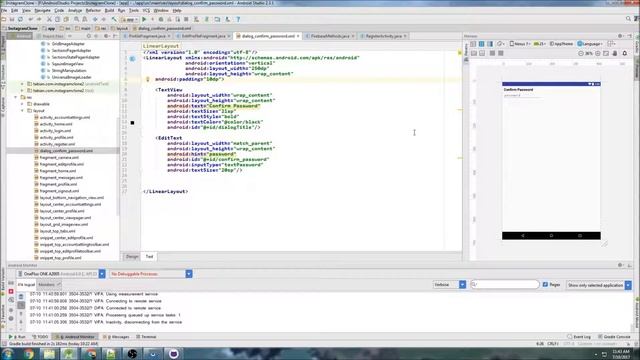
Task: Click the Cut scissors icon in toolbar
Action: point(49,19)
